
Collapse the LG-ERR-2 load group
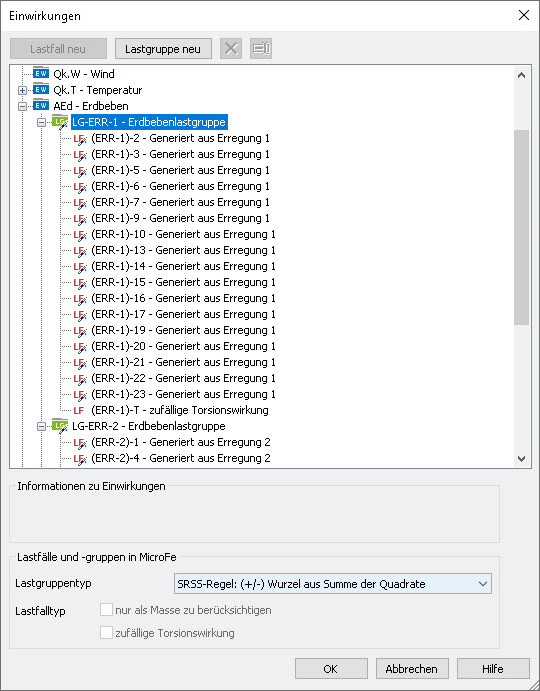(x=41, y=426)
